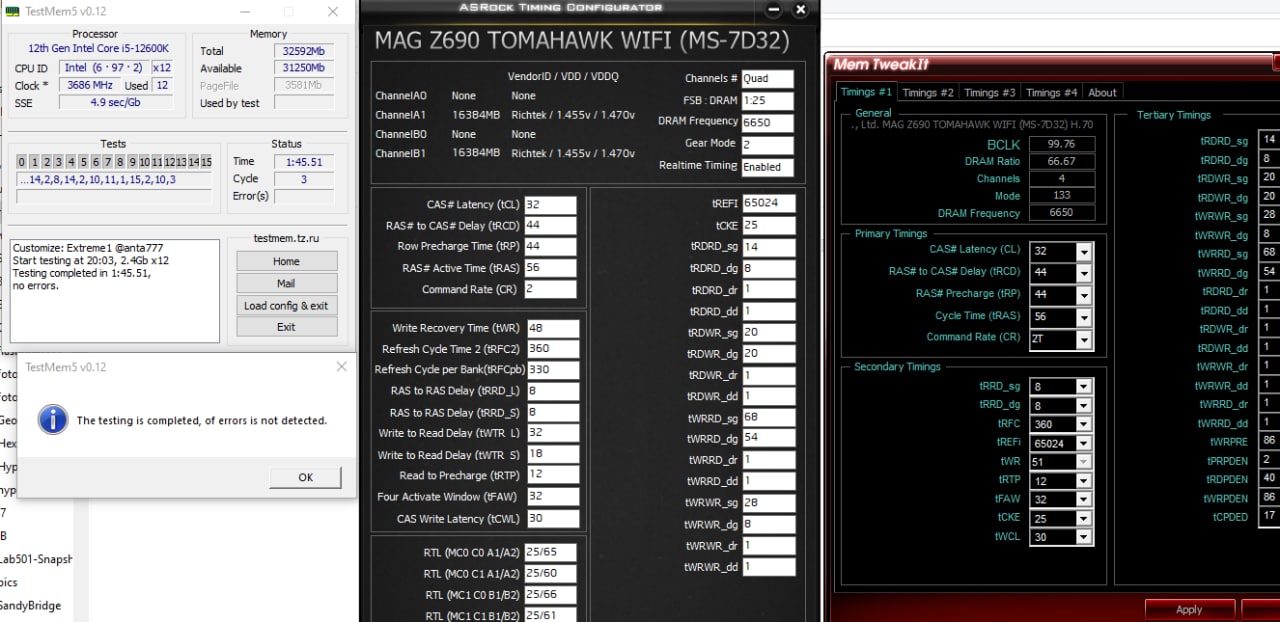Click the CAS# Latency (tCL) field in ASRock

(550, 205)
